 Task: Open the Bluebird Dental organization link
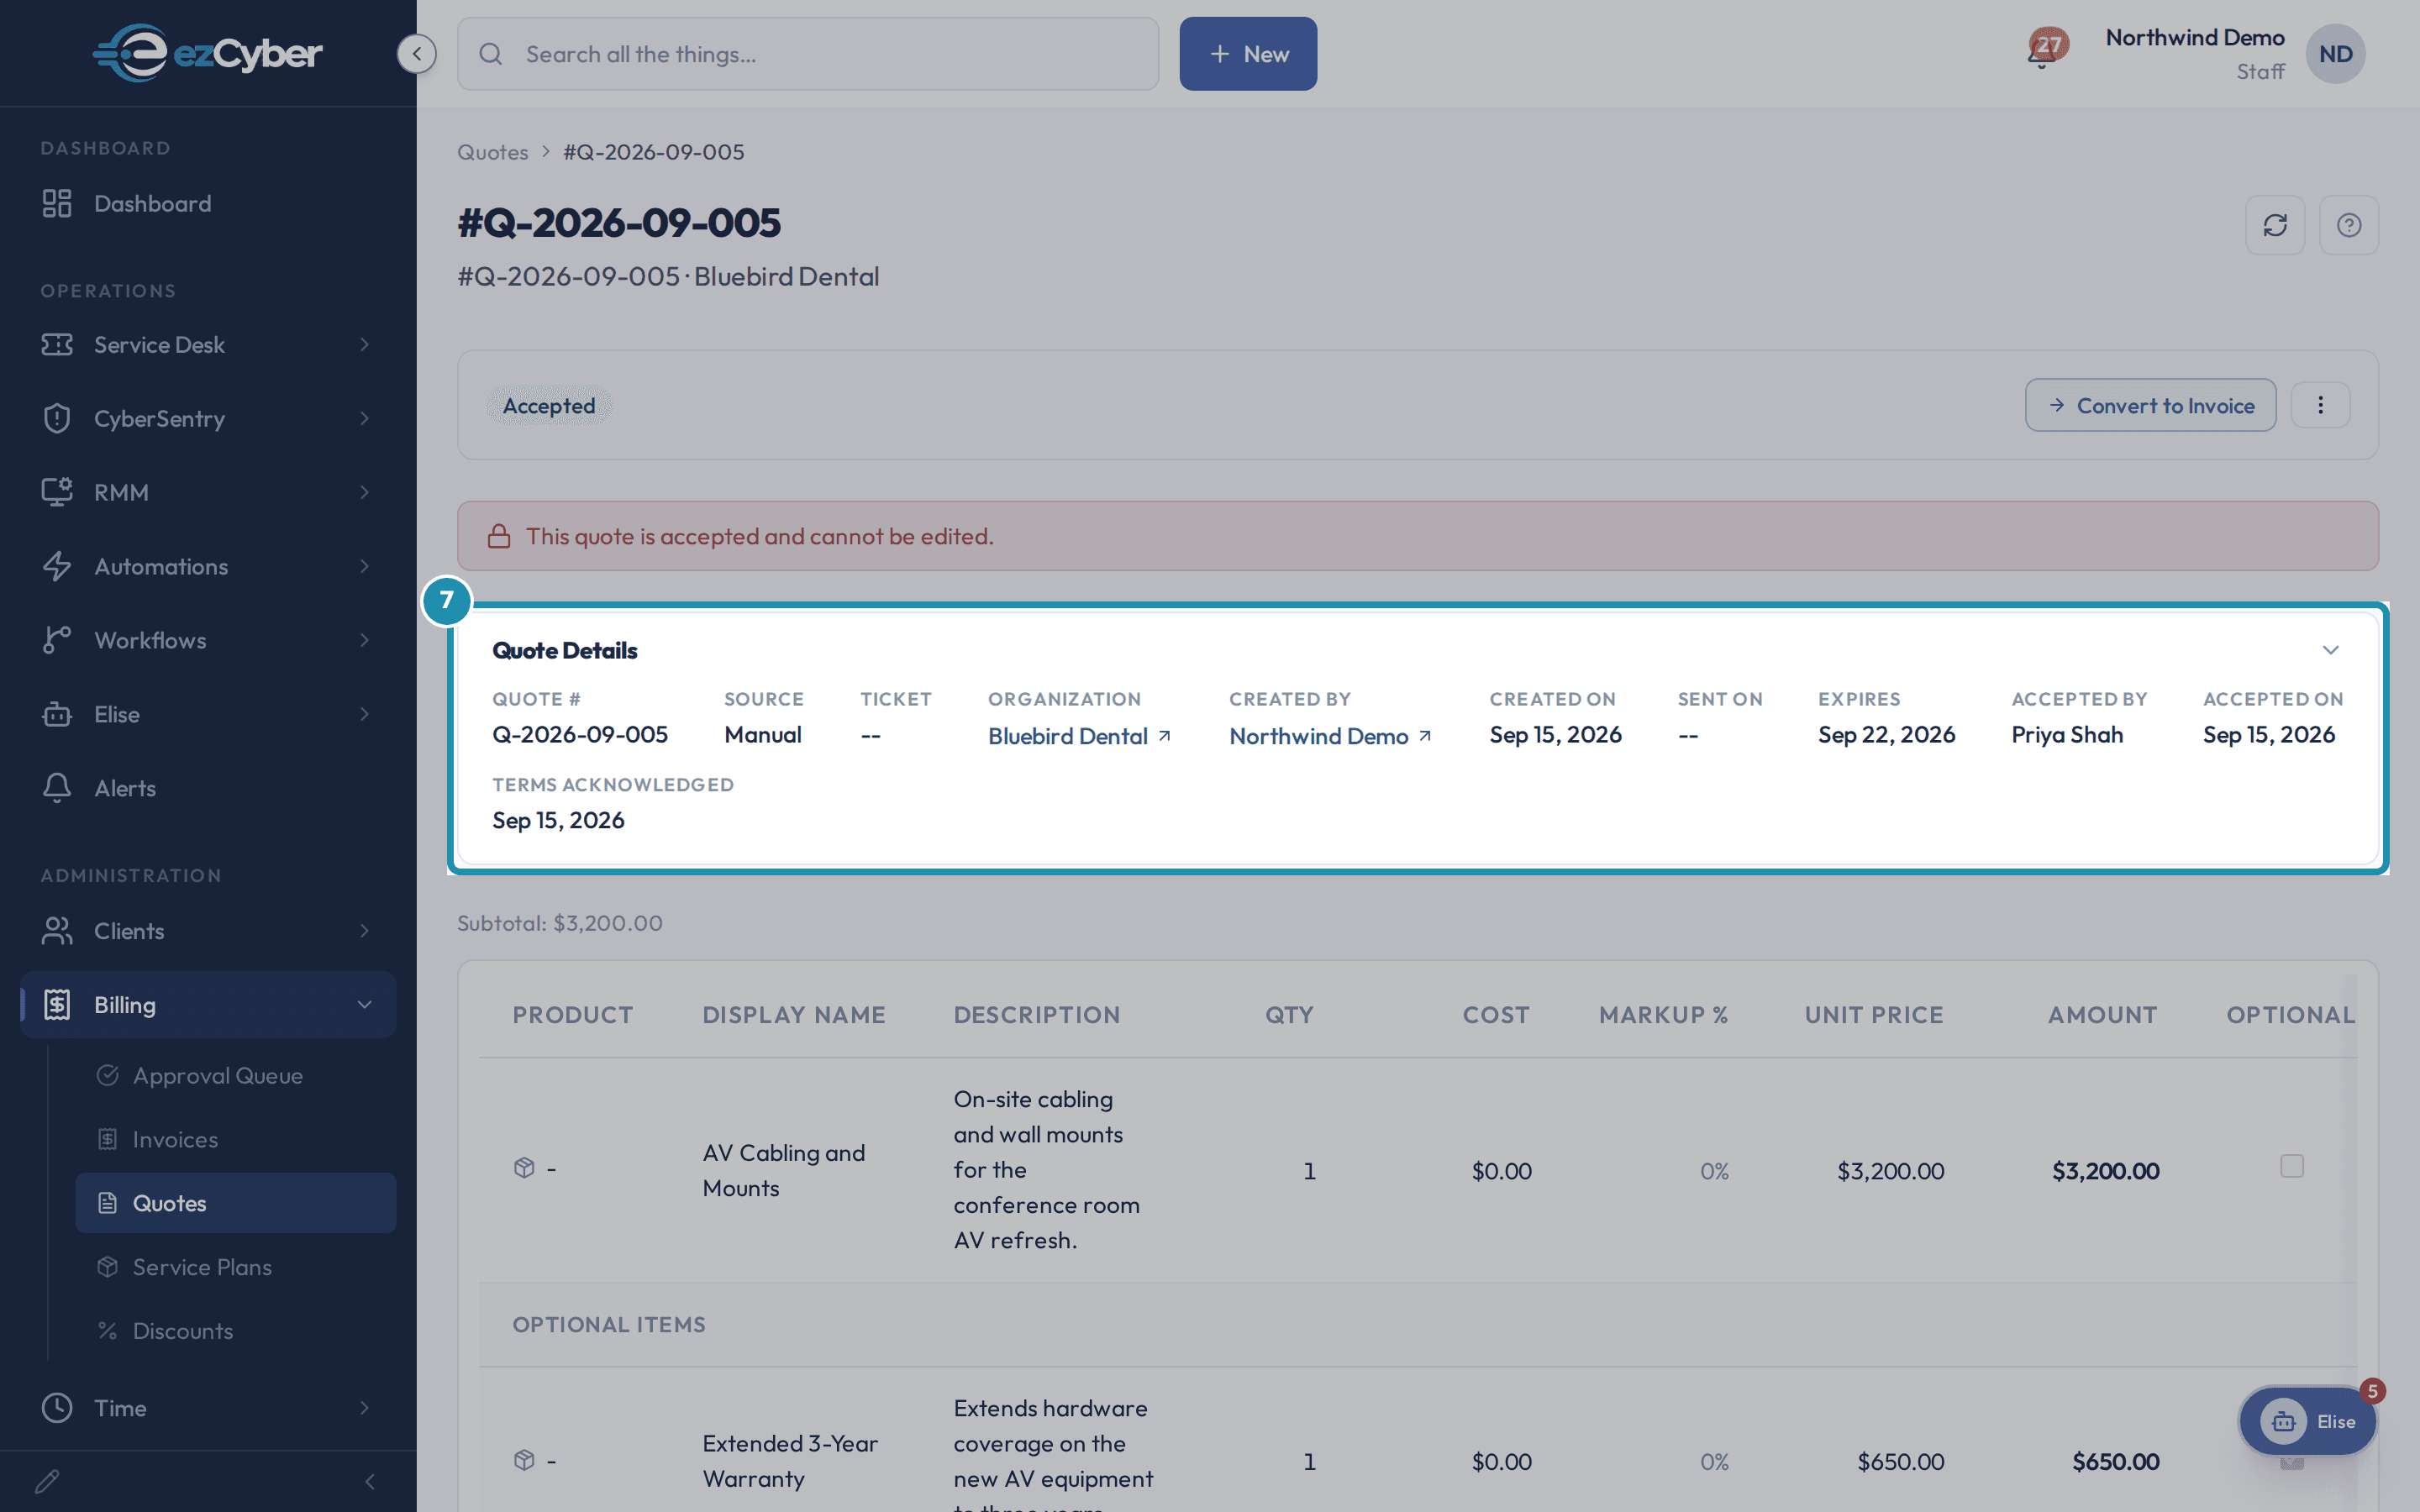tap(1079, 736)
